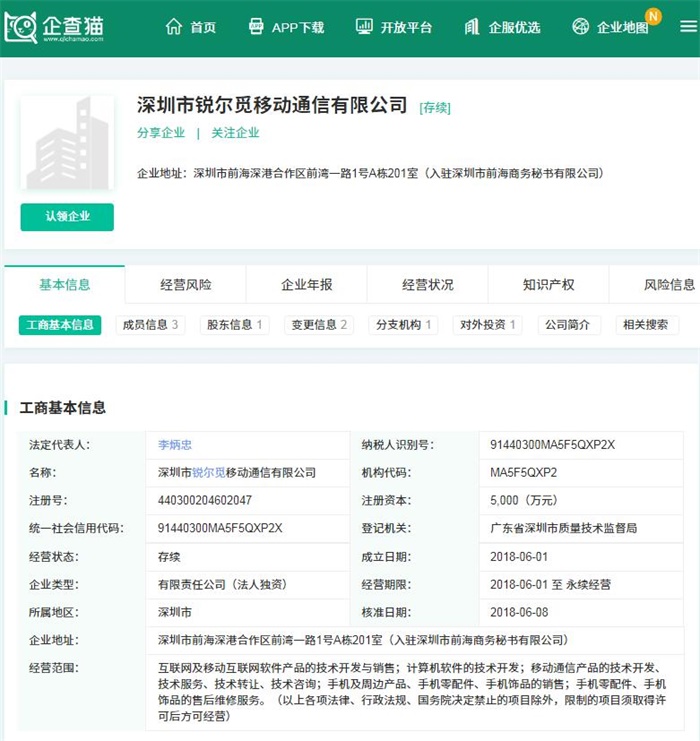Click the company building placeholder image
The height and width of the screenshot is (741, 700).
tap(67, 143)
